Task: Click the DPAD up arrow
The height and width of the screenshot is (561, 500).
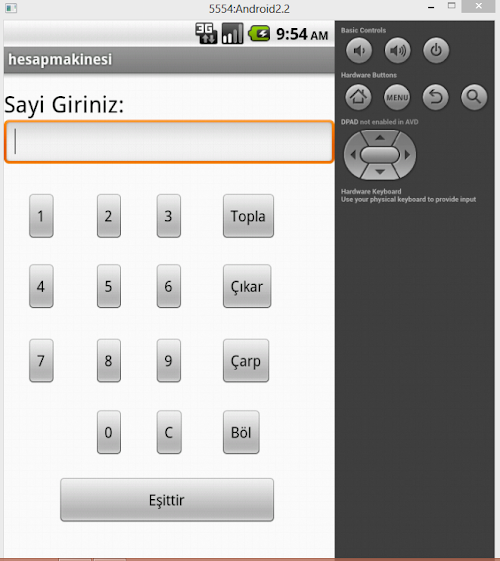Action: point(380,137)
